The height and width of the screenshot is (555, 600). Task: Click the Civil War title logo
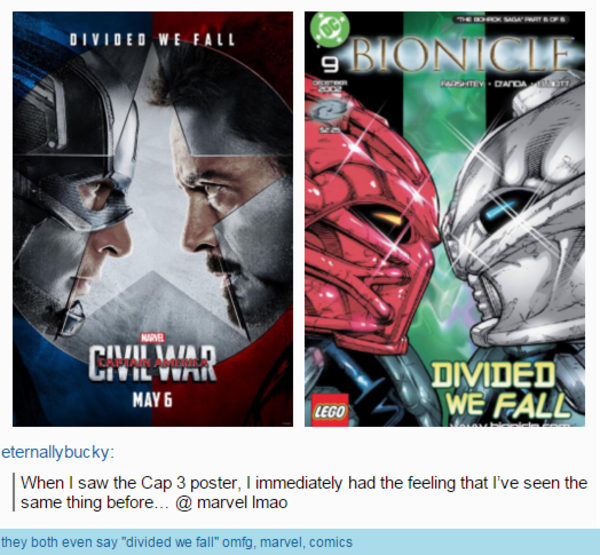click(153, 363)
